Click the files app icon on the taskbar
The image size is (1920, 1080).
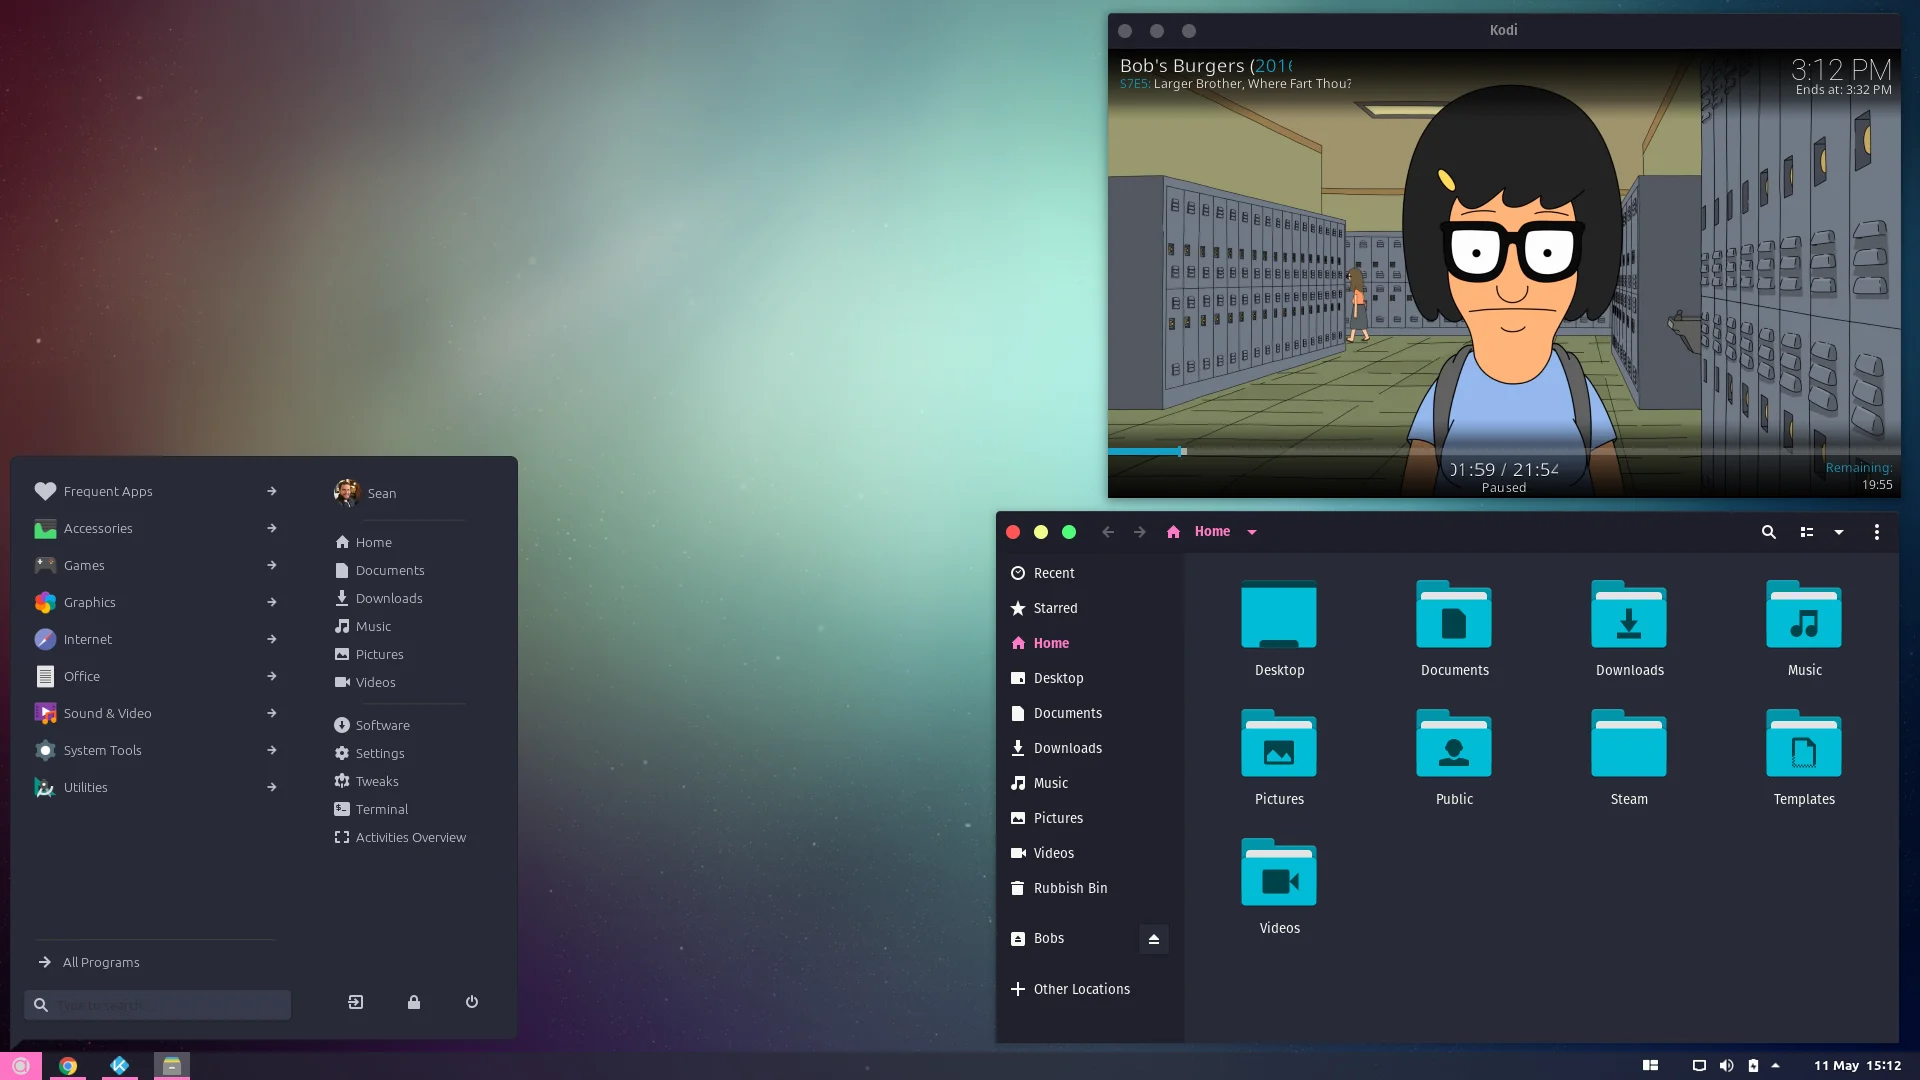pyautogui.click(x=171, y=1066)
